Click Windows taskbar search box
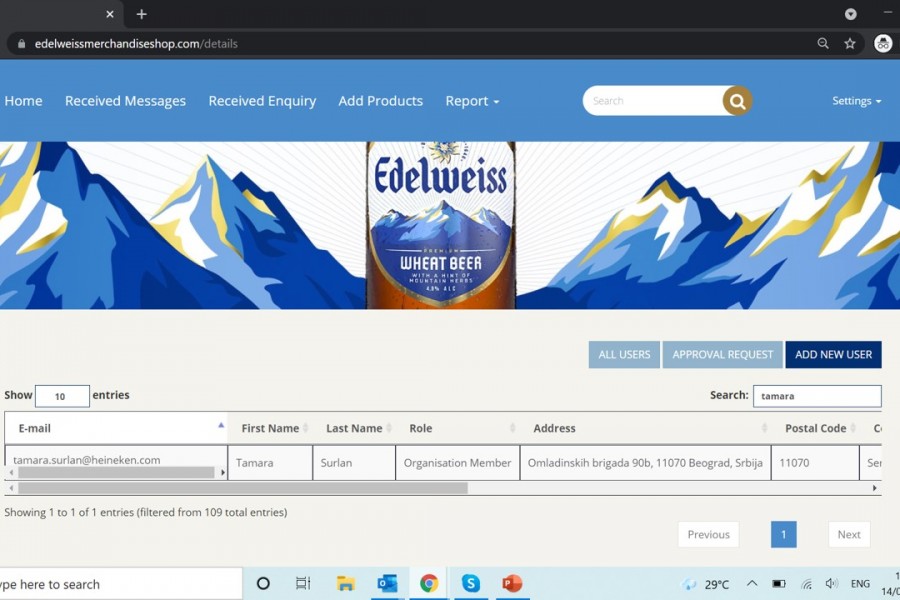The image size is (900, 600). [x=119, y=584]
